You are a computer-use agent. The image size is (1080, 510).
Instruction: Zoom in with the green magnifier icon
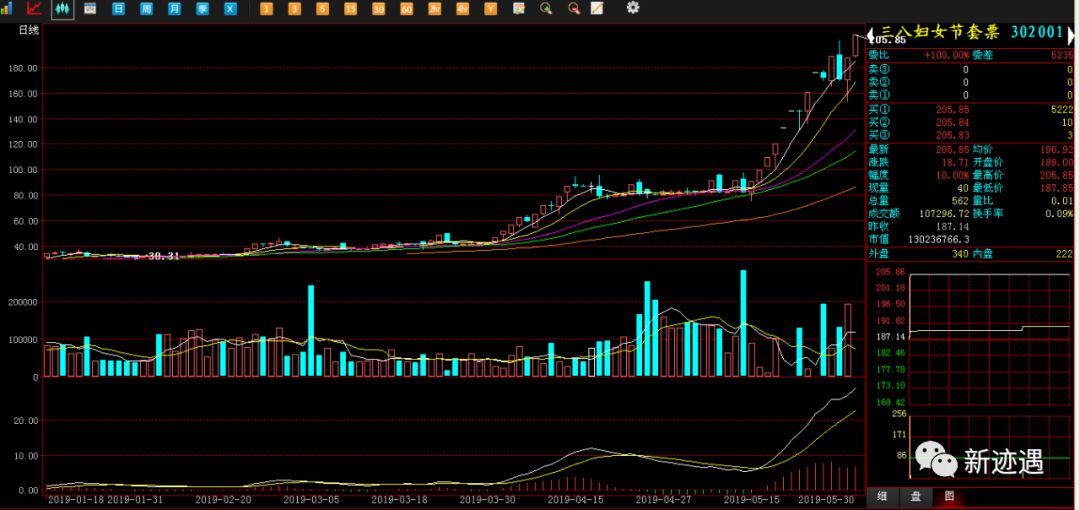pyautogui.click(x=546, y=8)
